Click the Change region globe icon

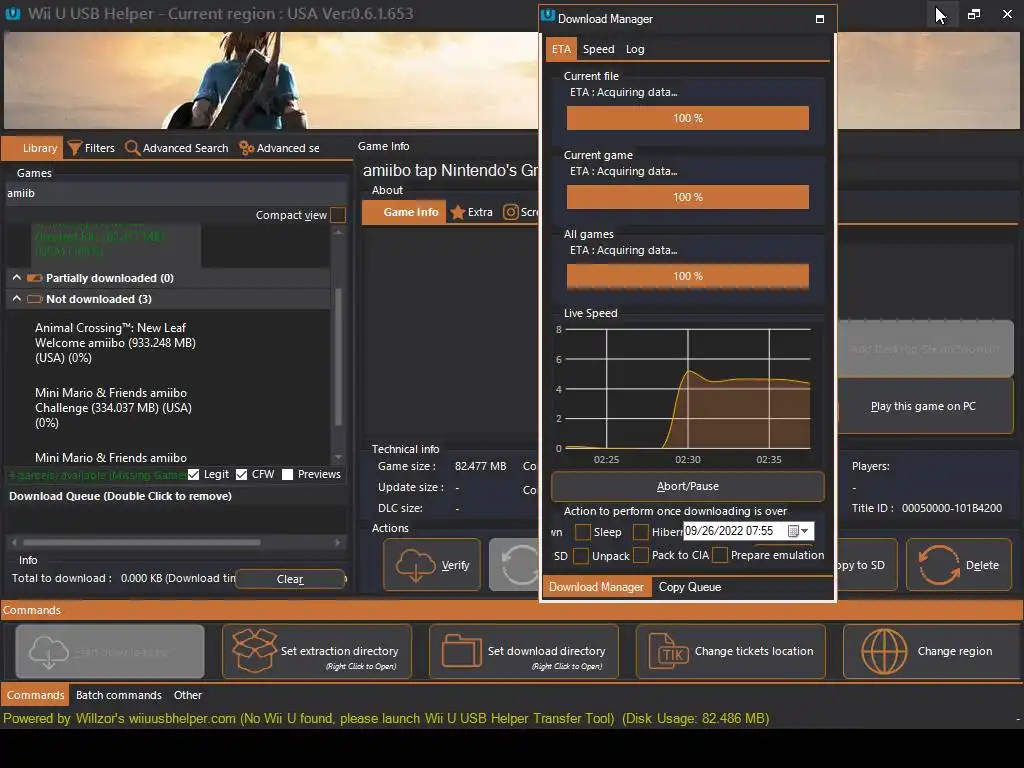tap(884, 651)
